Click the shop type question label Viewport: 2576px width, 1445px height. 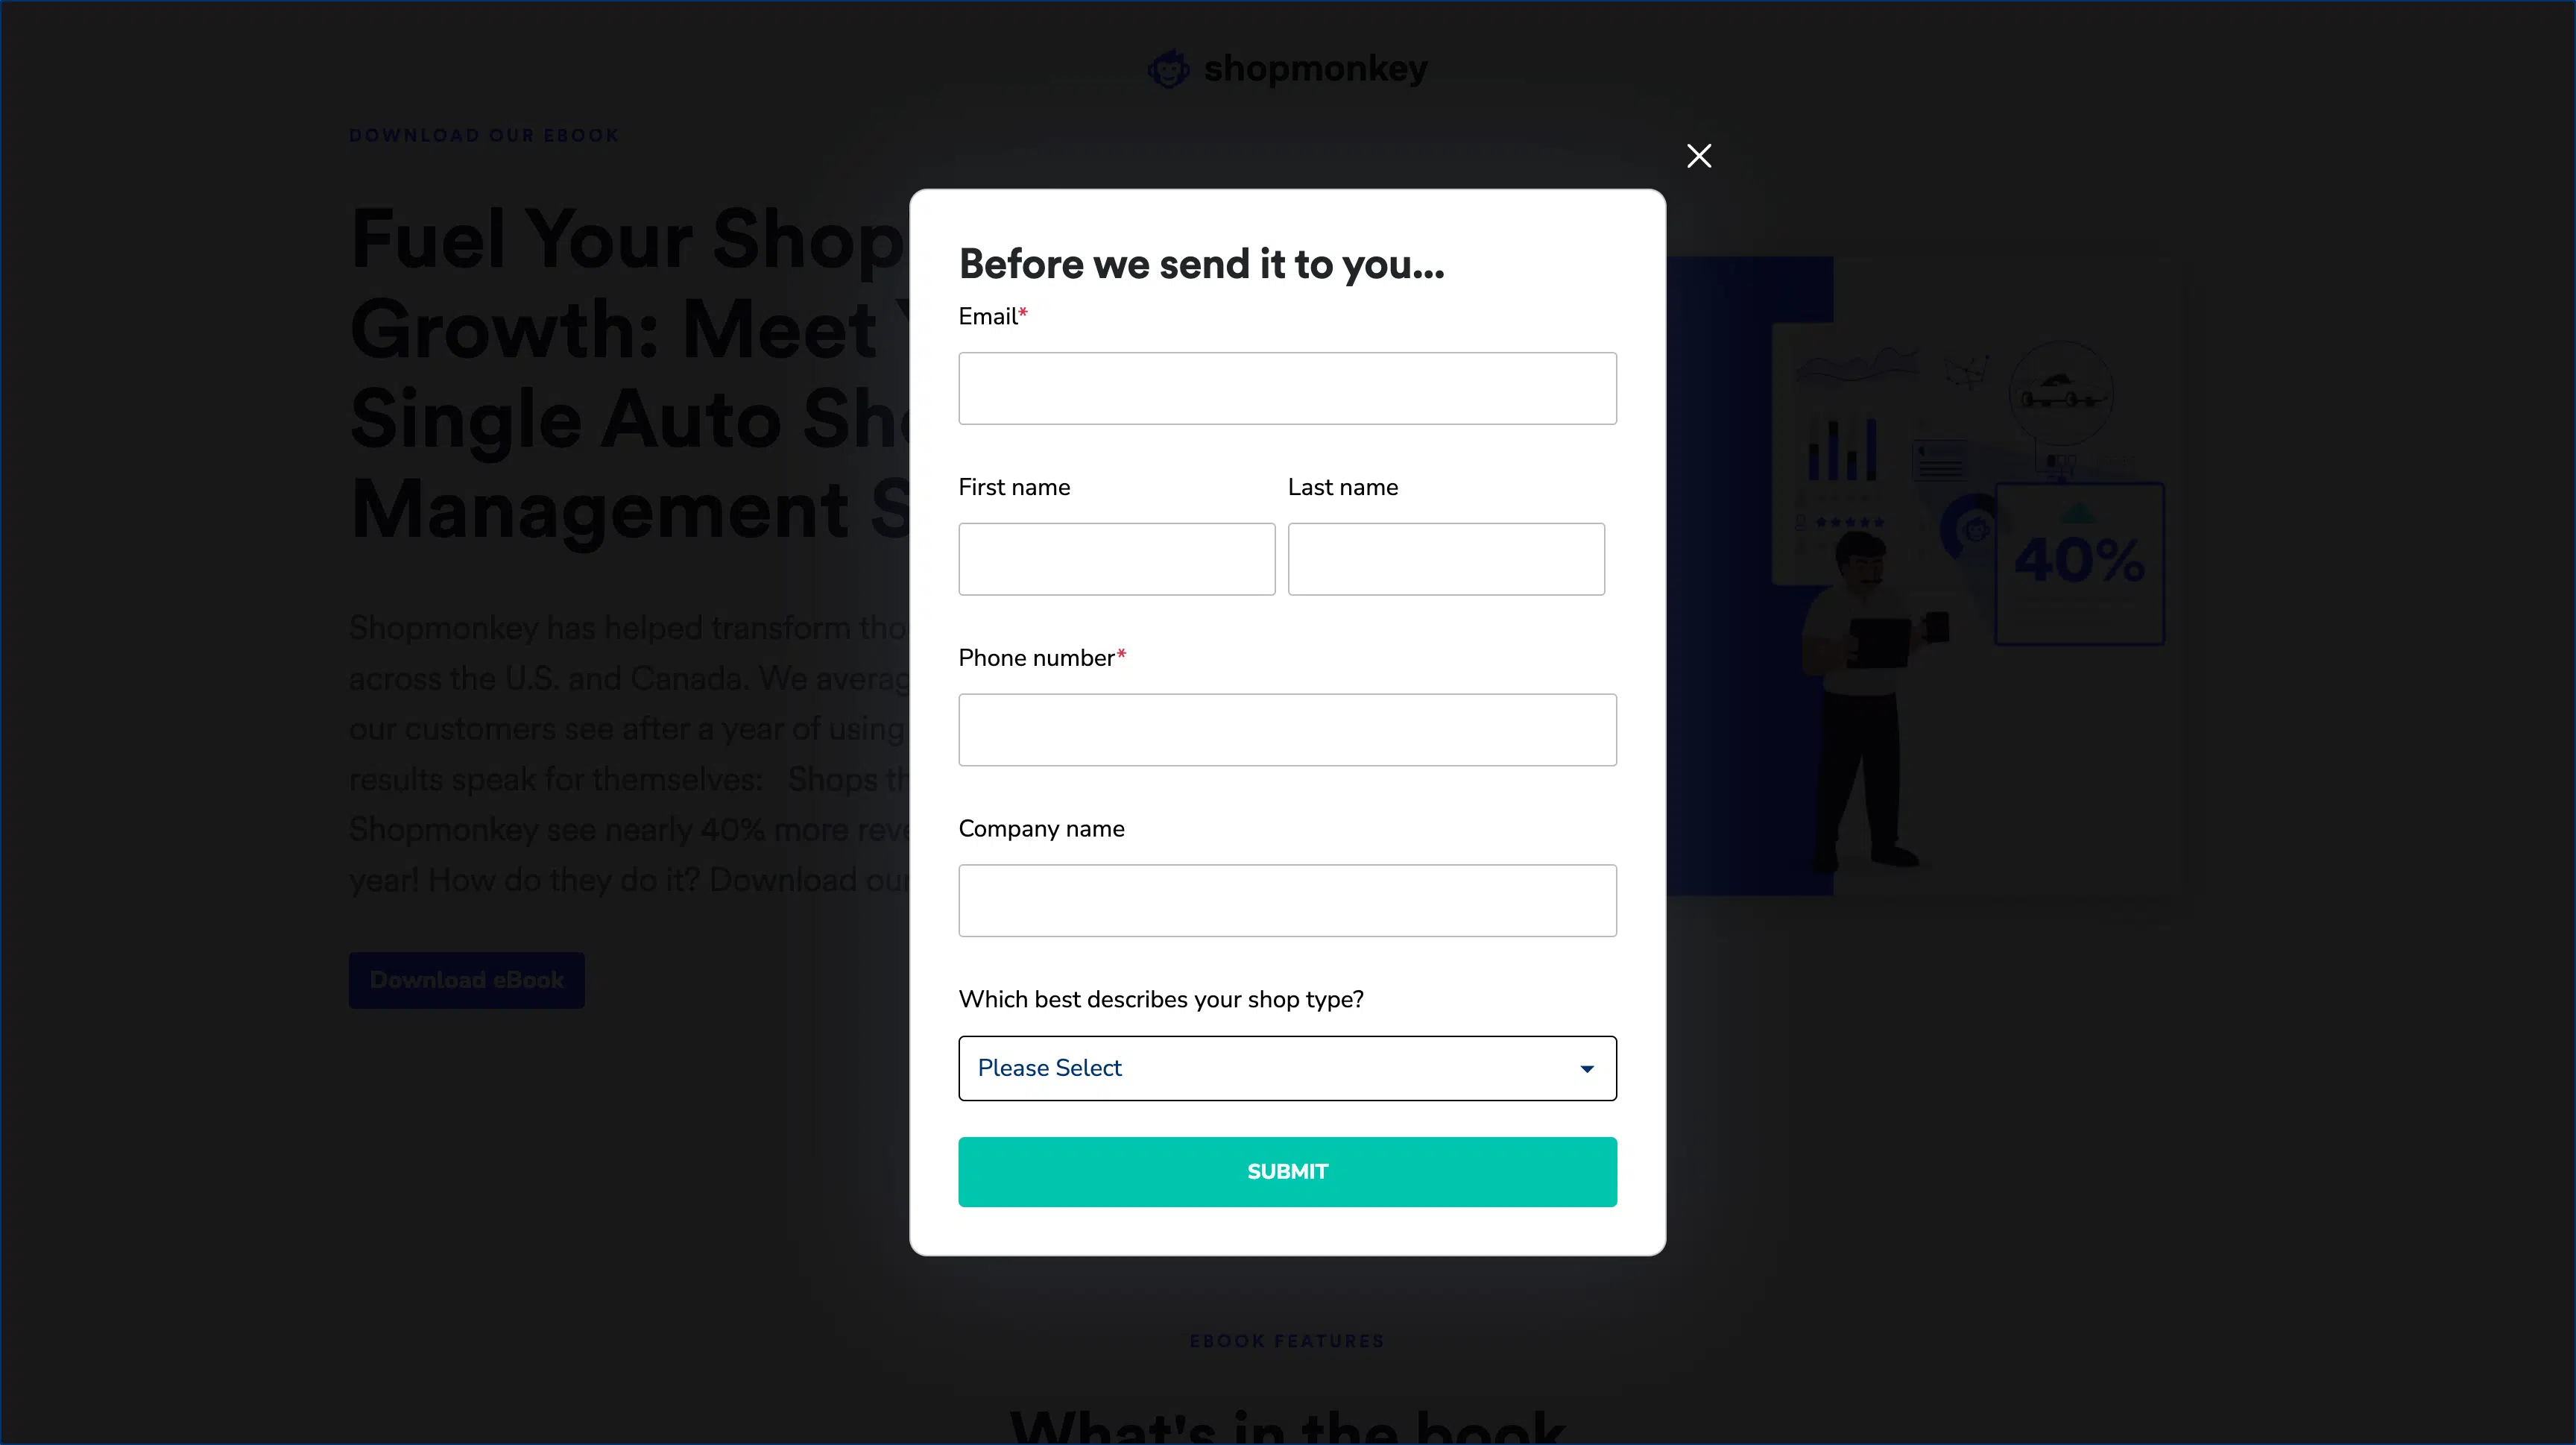pyautogui.click(x=1160, y=999)
